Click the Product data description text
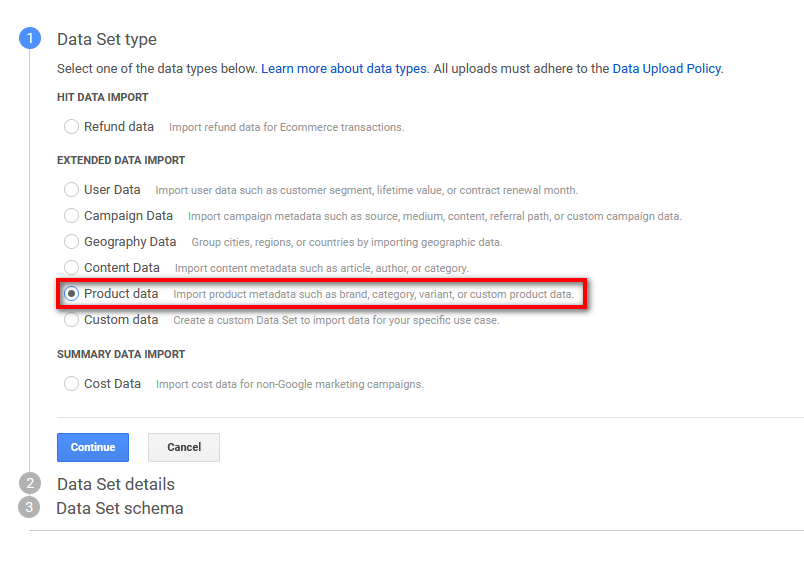 point(373,294)
